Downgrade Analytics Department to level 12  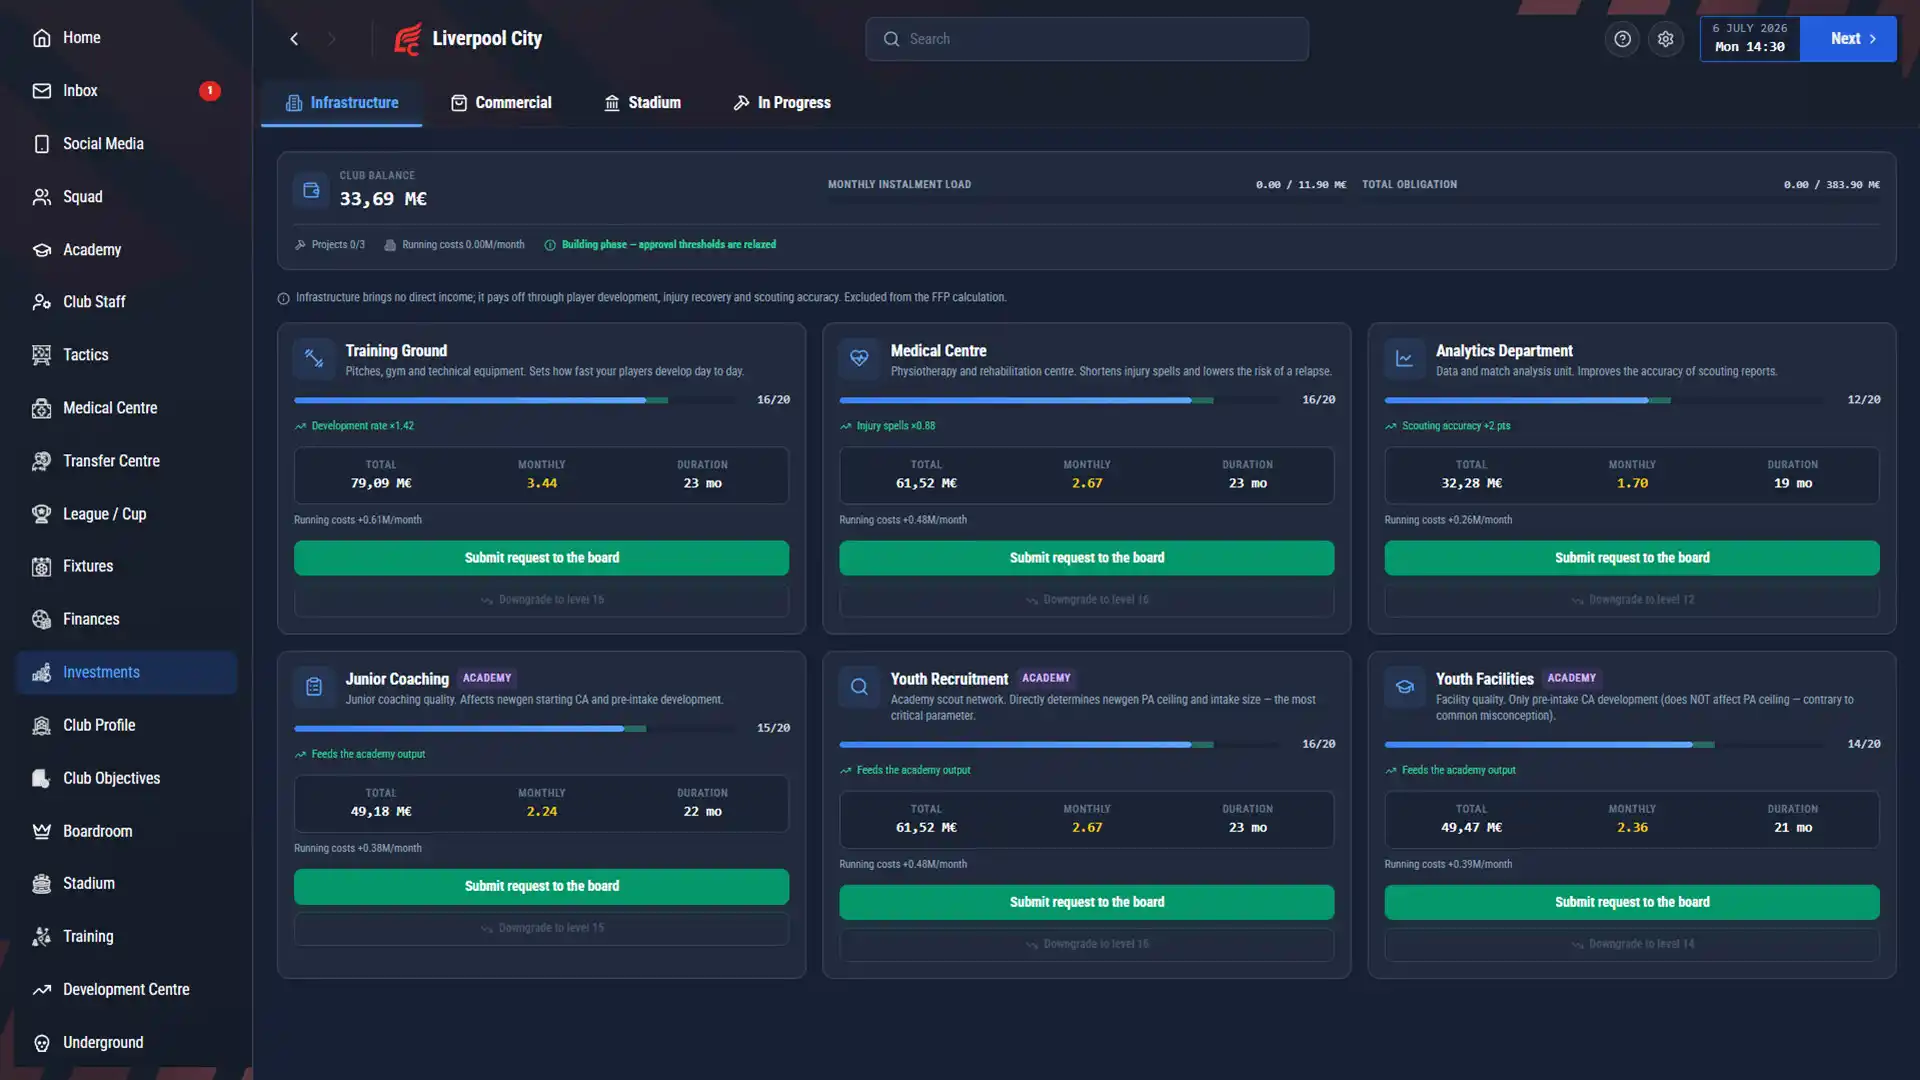[1632, 600]
